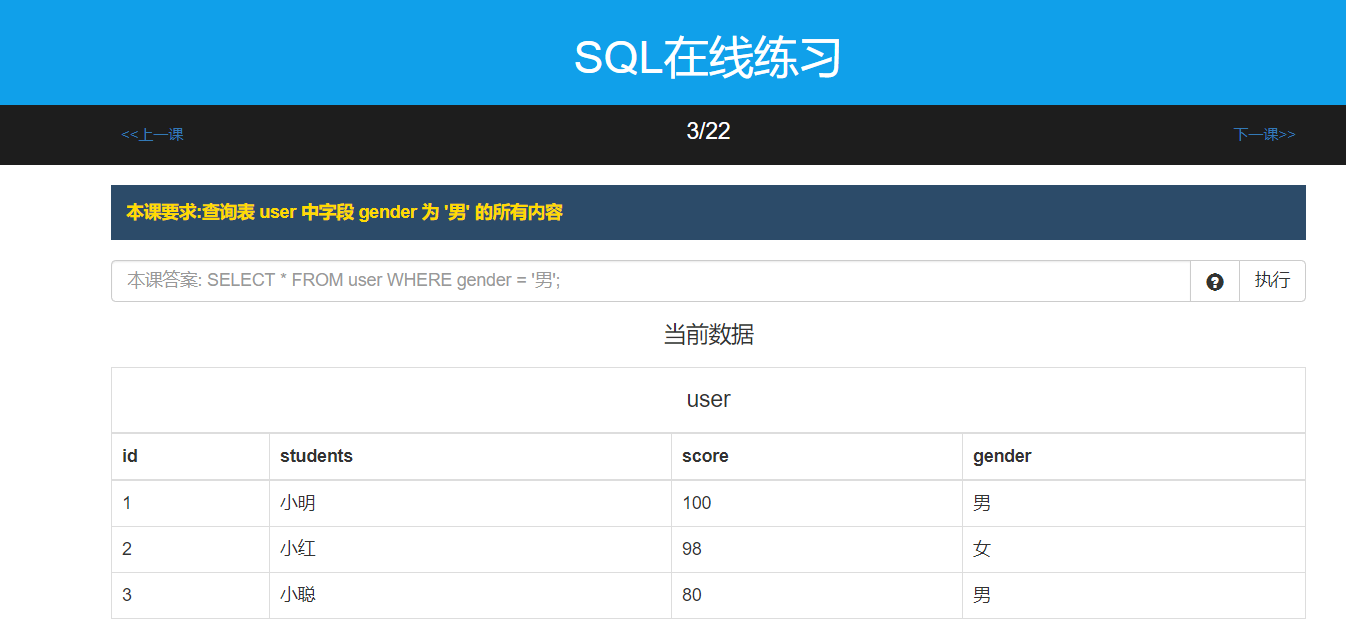Open next lesson via 下一课>>
This screenshot has width=1346, height=619.
coord(1264,135)
